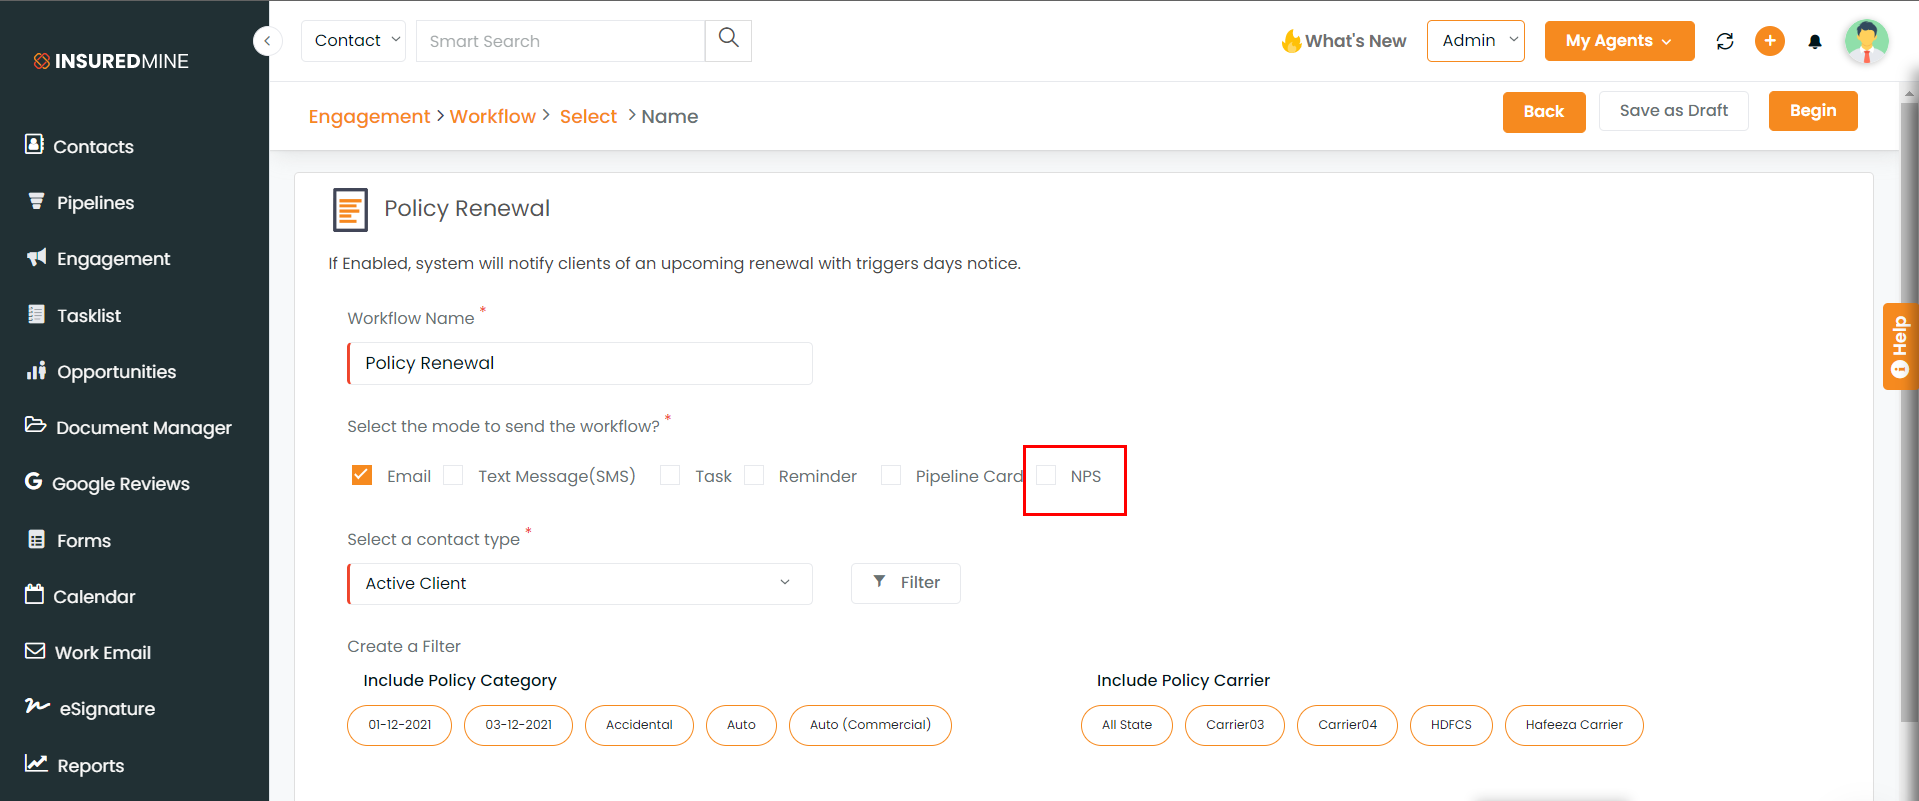The image size is (1919, 801).
Task: Open the Contact search type dropdown
Action: pyautogui.click(x=353, y=41)
